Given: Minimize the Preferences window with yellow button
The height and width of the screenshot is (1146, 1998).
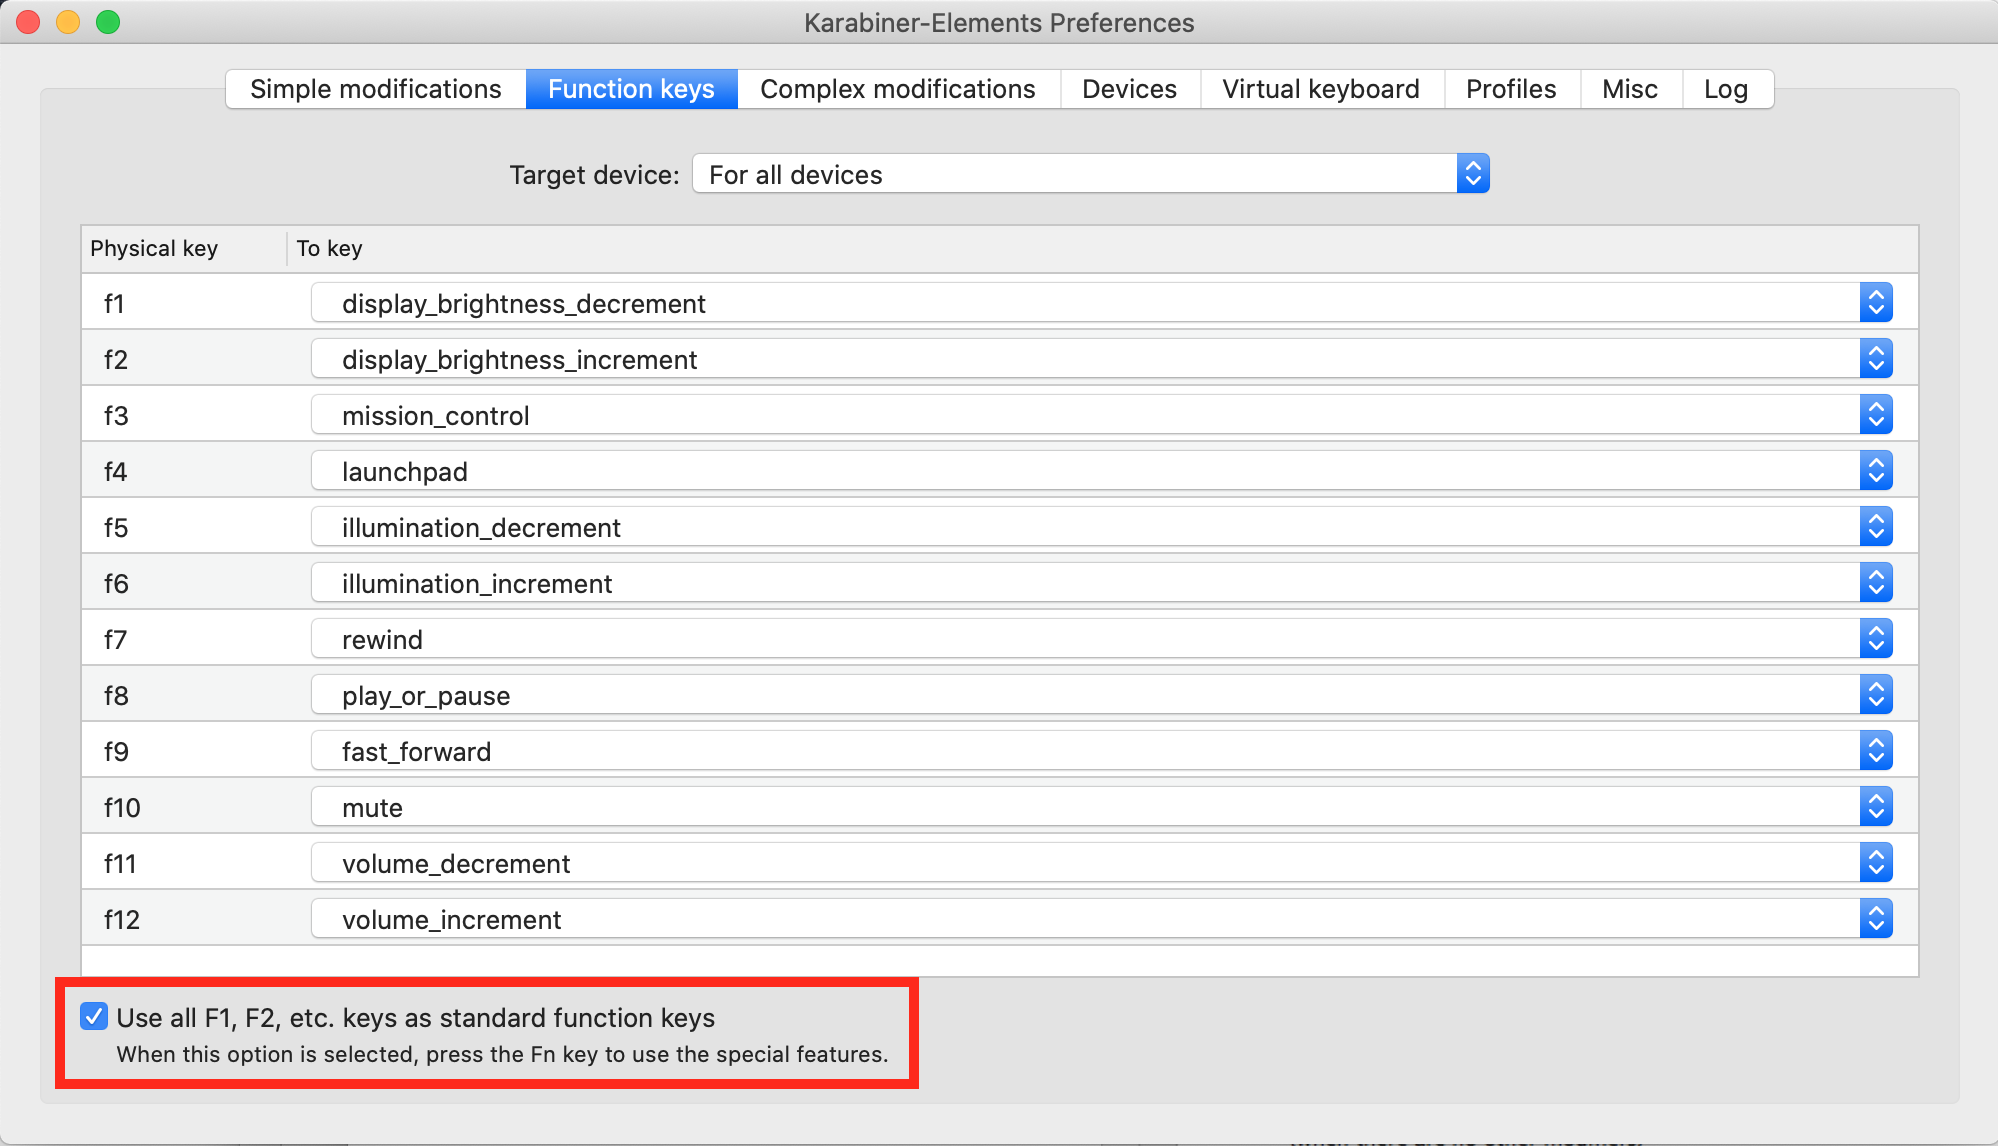Looking at the screenshot, I should [68, 22].
